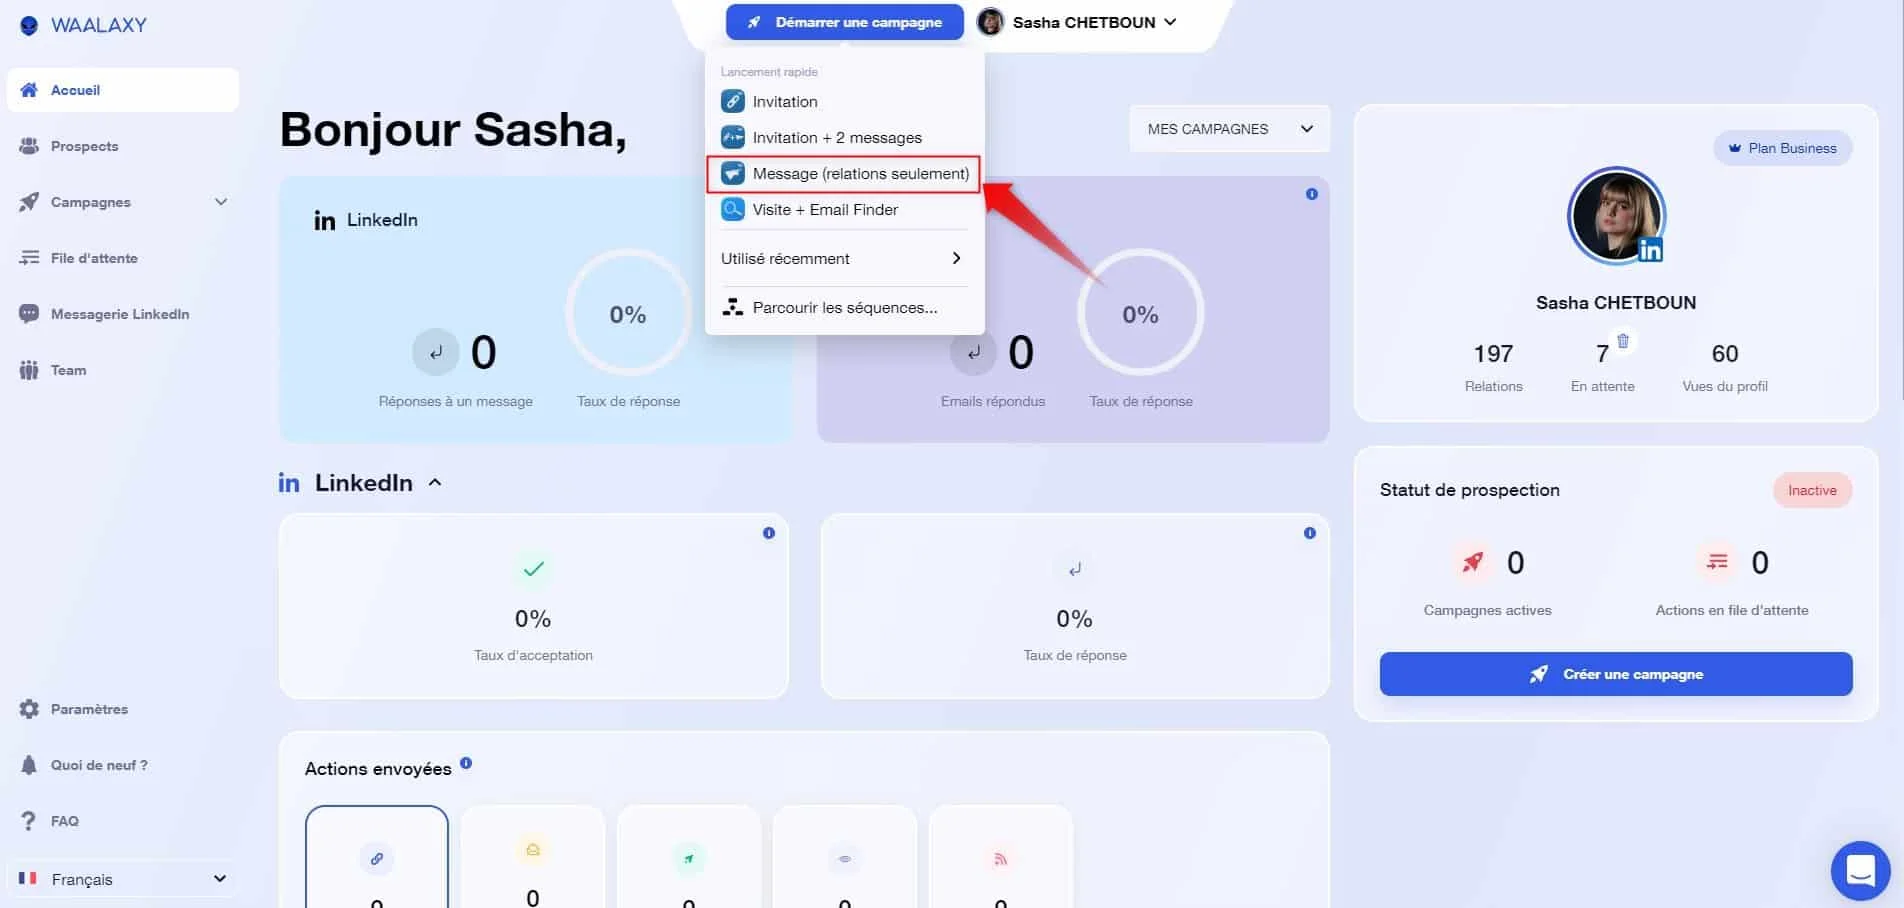1904x908 pixels.
Task: Click the info icon beside Actions envoyées
Action: 466,764
